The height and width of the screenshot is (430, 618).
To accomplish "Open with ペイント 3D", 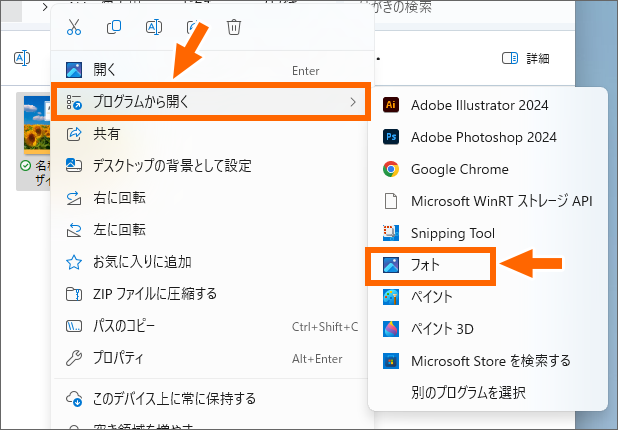I will 488,329.
